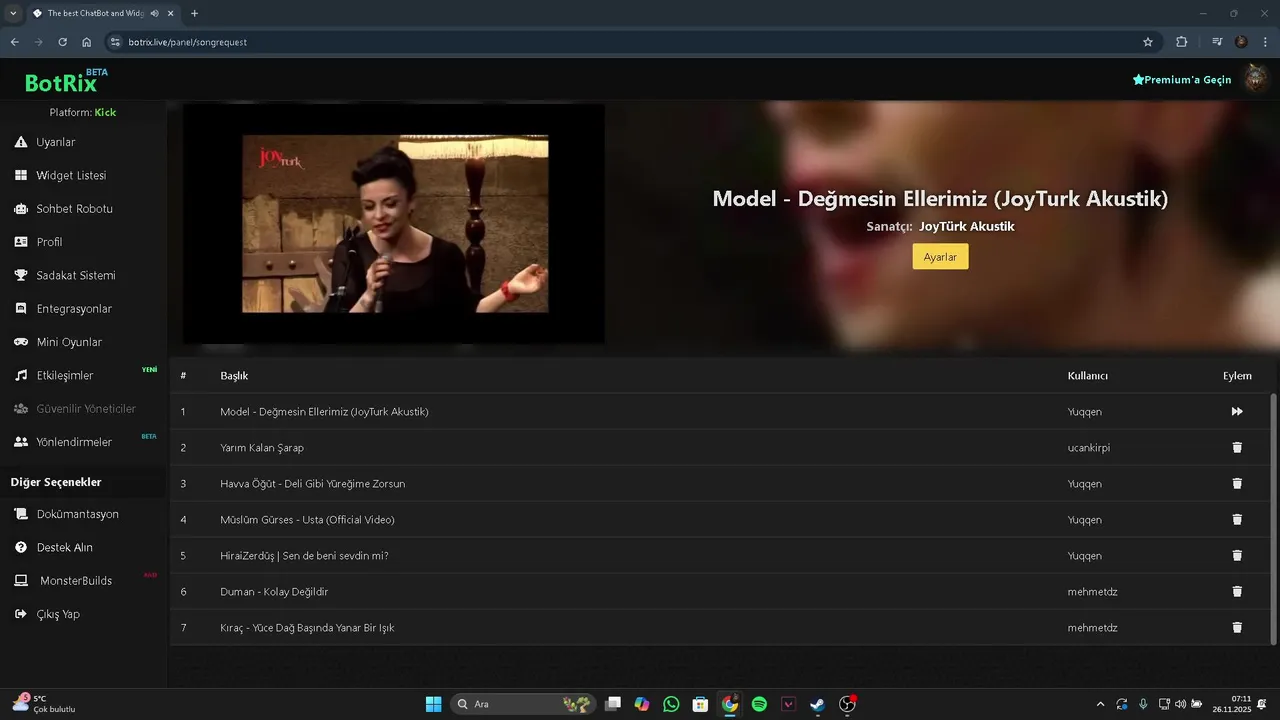This screenshot has height=720, width=1280.
Task: Click the Çıkış Yap logout icon
Action: [x=21, y=614]
